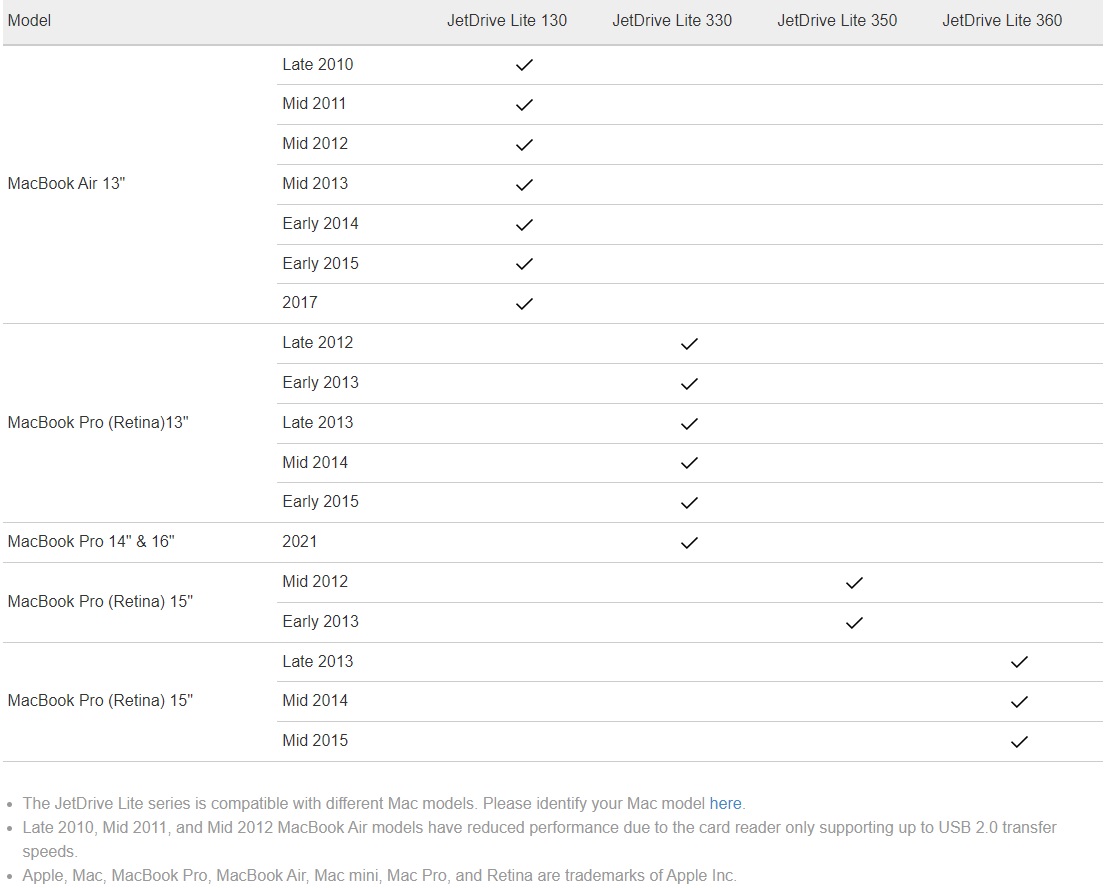
Task: Click the MacBook Pro (Retina)13" row label
Action: (98, 423)
